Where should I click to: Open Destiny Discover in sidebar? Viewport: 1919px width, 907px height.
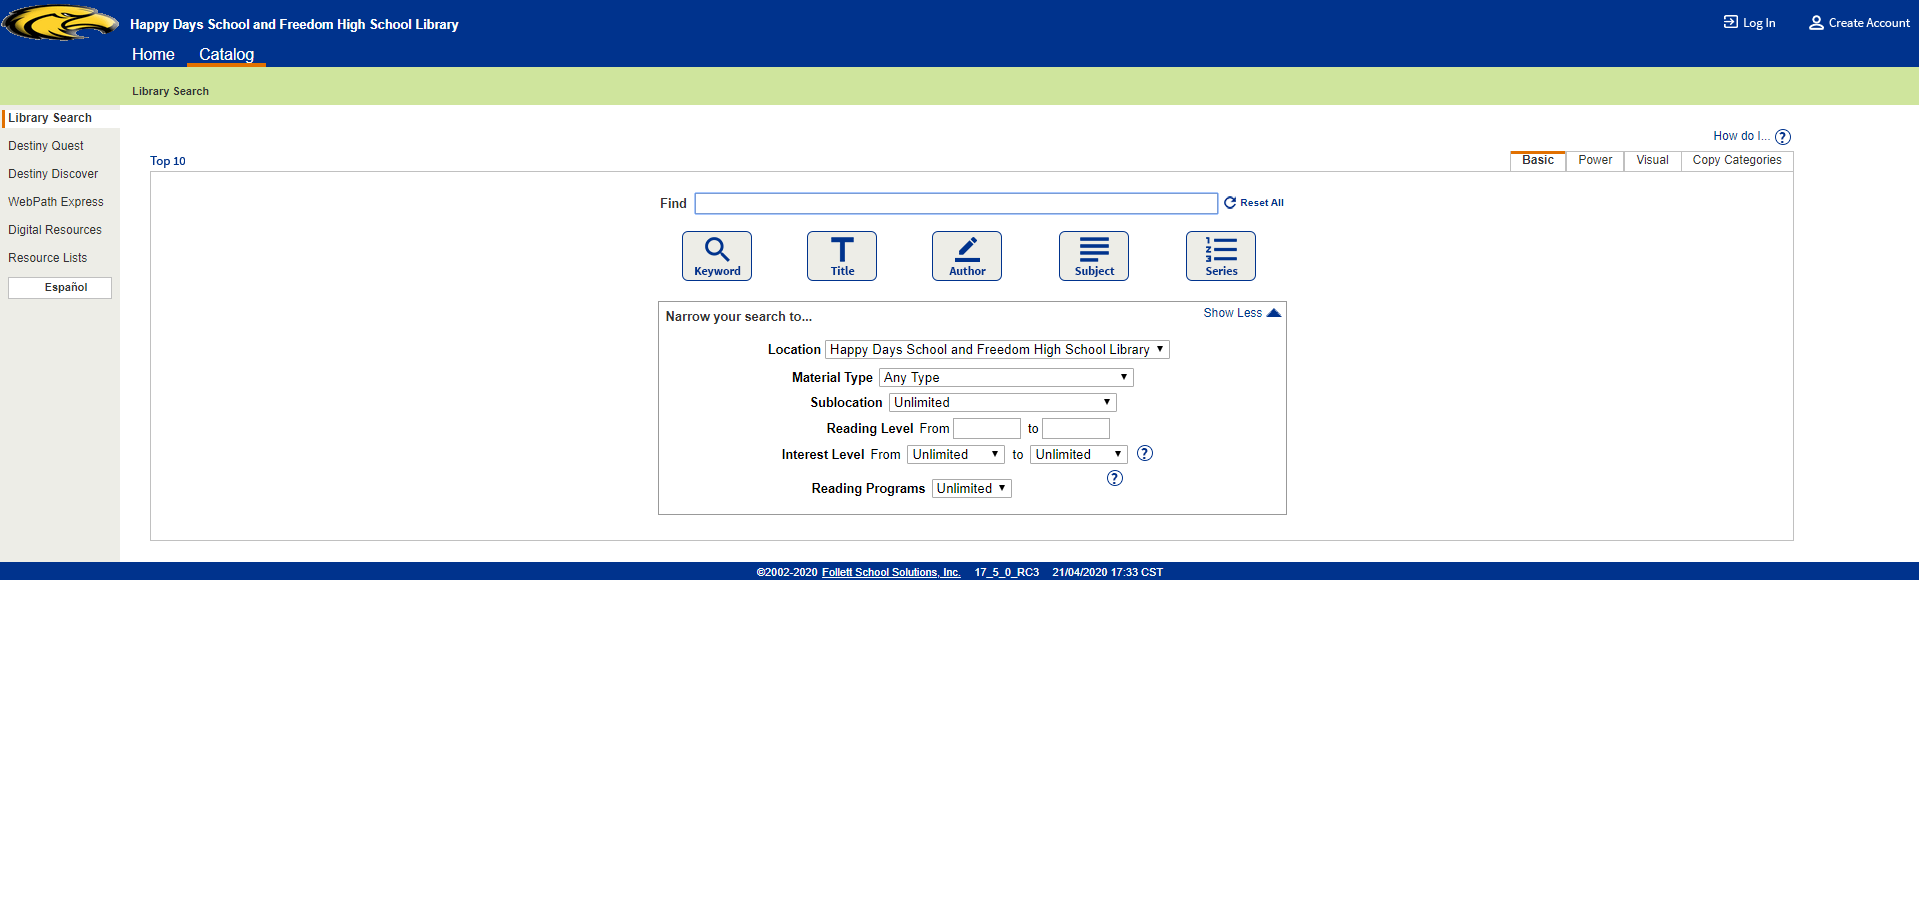click(x=53, y=174)
